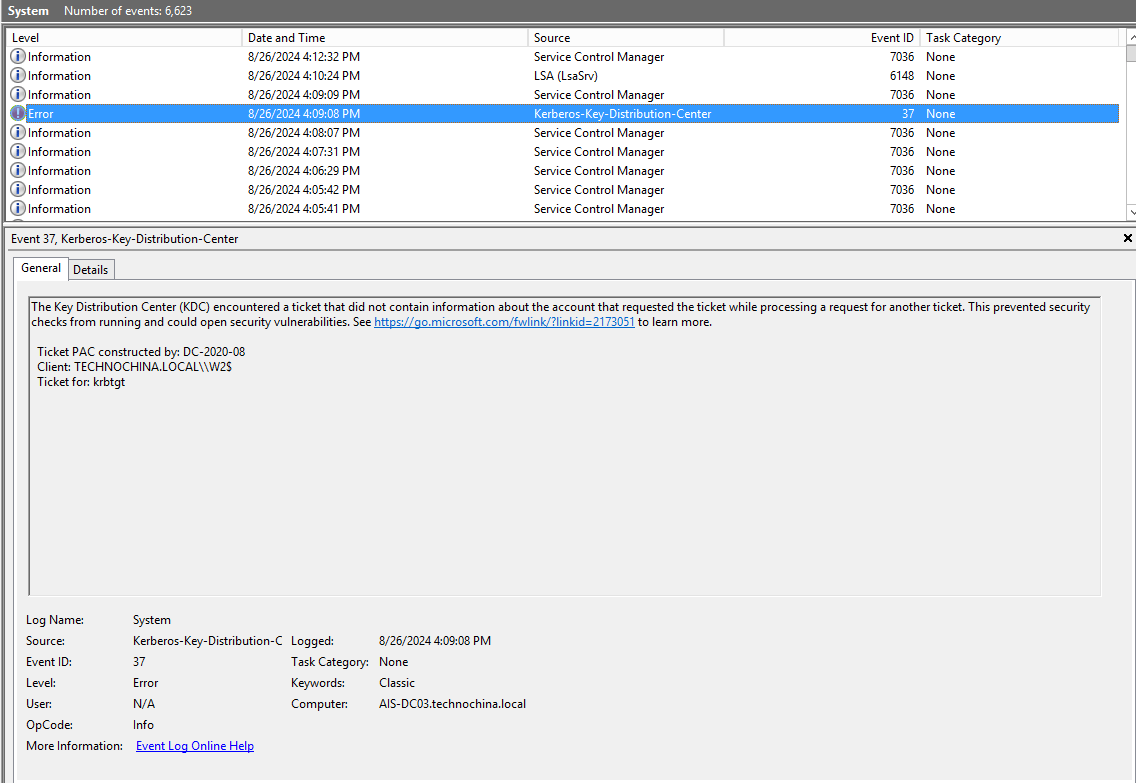The height and width of the screenshot is (783, 1136).
Task: Open Event Log Online Help link
Action: coord(195,746)
